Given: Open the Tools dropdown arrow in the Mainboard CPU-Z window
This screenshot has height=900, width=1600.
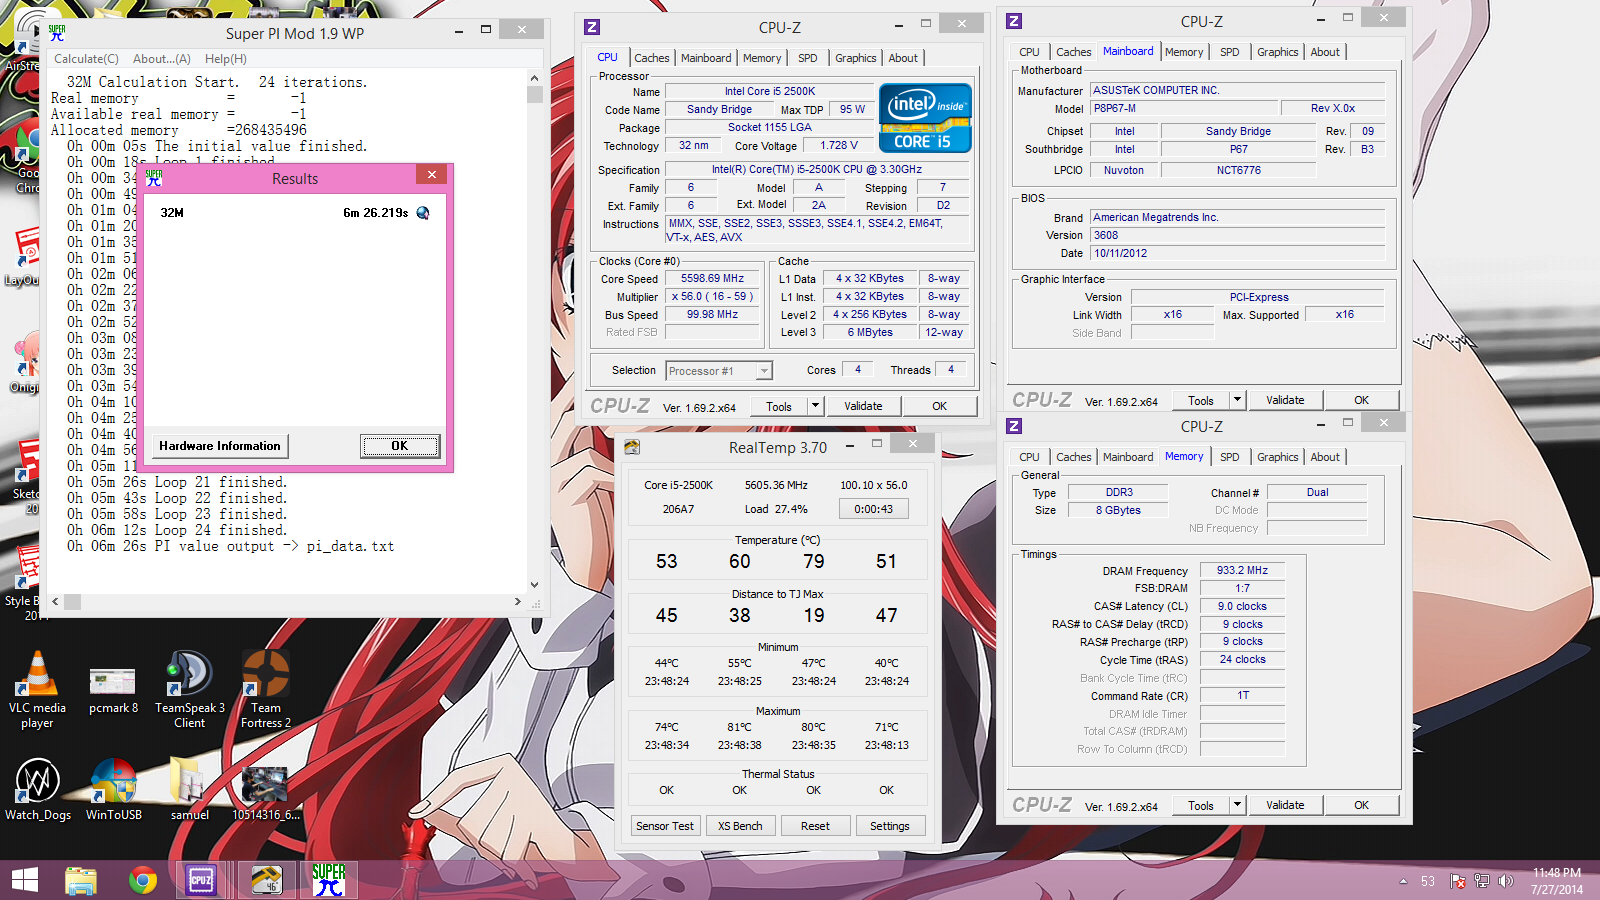Looking at the screenshot, I should (x=1237, y=400).
